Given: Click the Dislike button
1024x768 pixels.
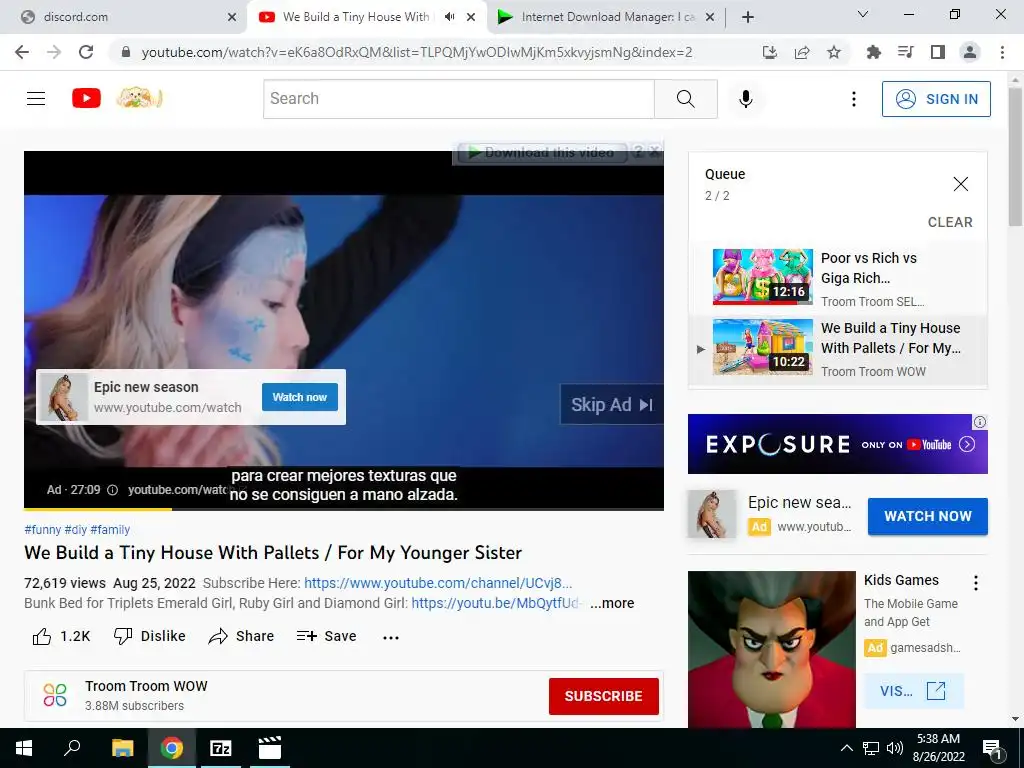Looking at the screenshot, I should coord(150,636).
